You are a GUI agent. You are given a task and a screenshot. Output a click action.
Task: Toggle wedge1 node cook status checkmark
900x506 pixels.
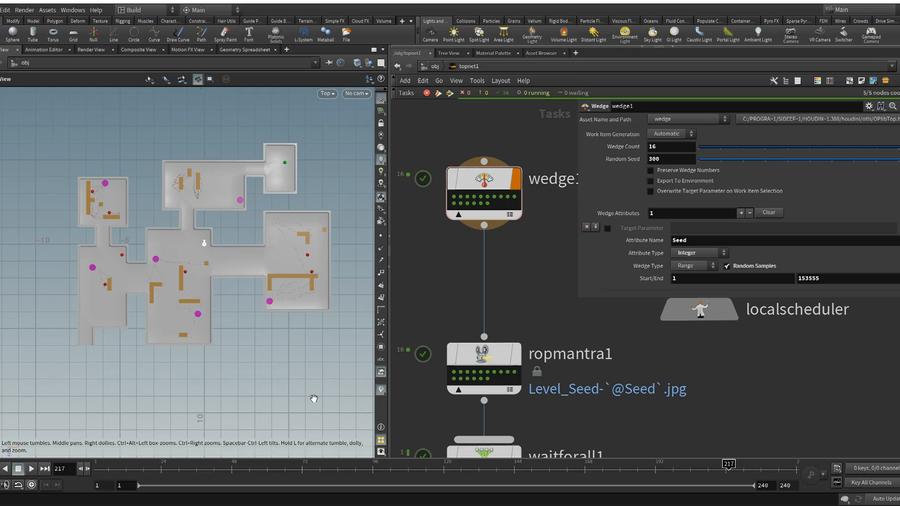point(423,178)
